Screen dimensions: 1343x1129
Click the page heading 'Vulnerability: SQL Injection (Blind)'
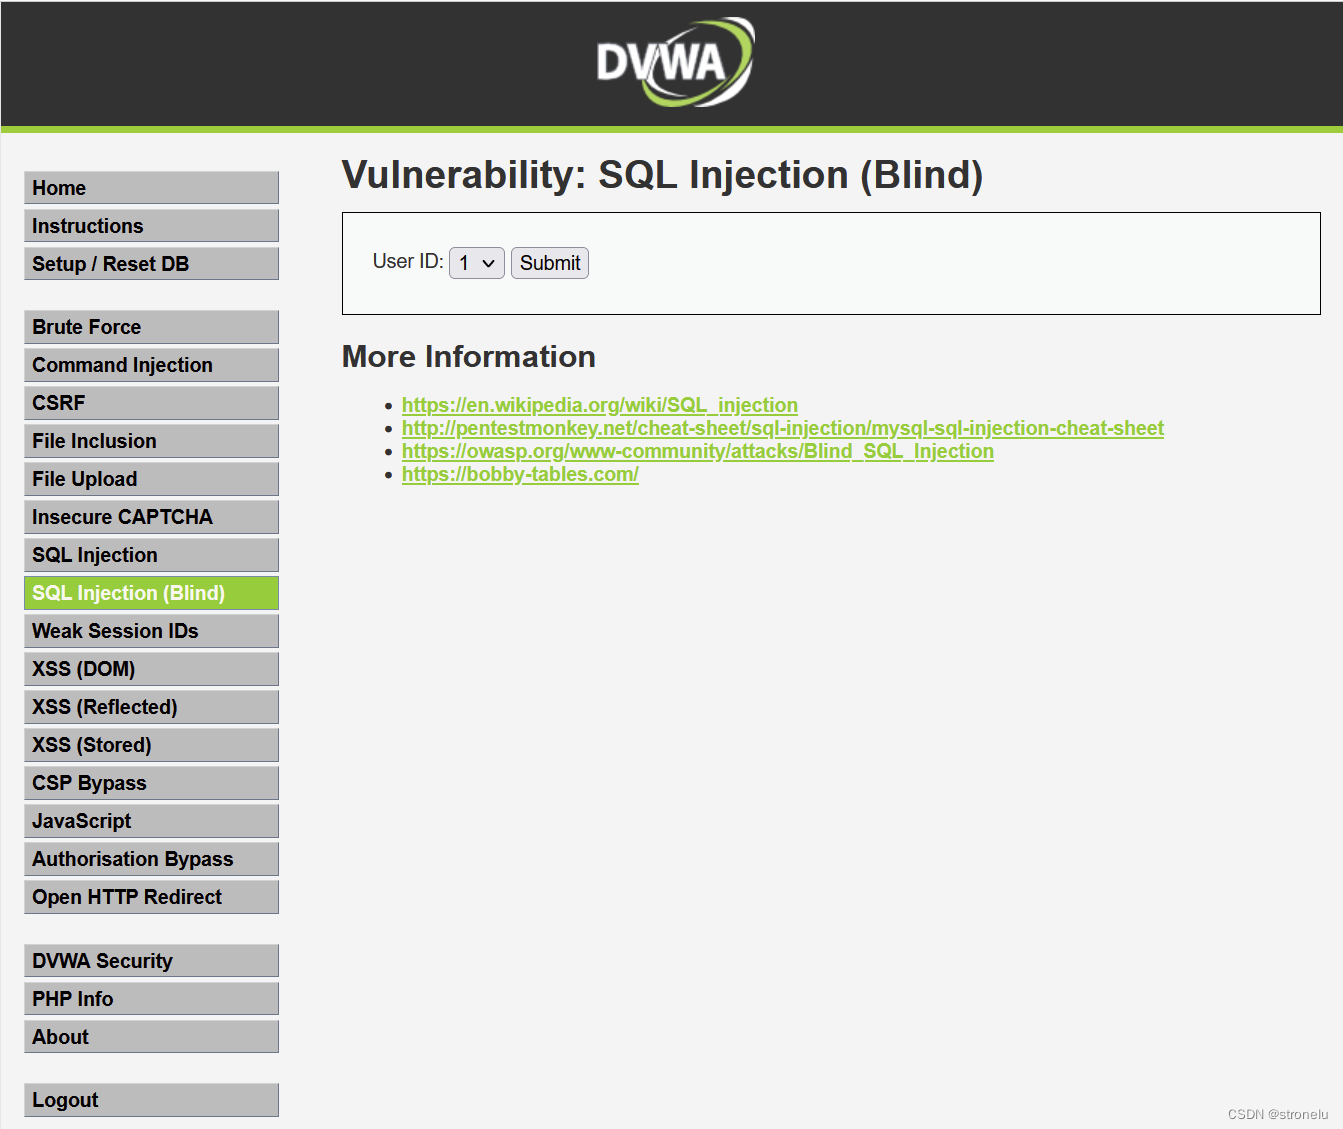662,175
